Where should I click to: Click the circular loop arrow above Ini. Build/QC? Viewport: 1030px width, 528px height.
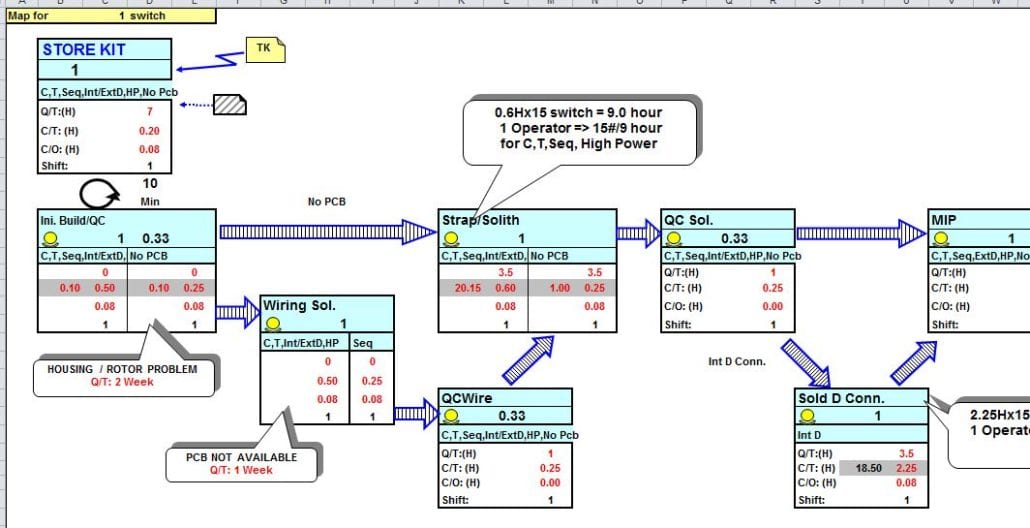[x=99, y=194]
